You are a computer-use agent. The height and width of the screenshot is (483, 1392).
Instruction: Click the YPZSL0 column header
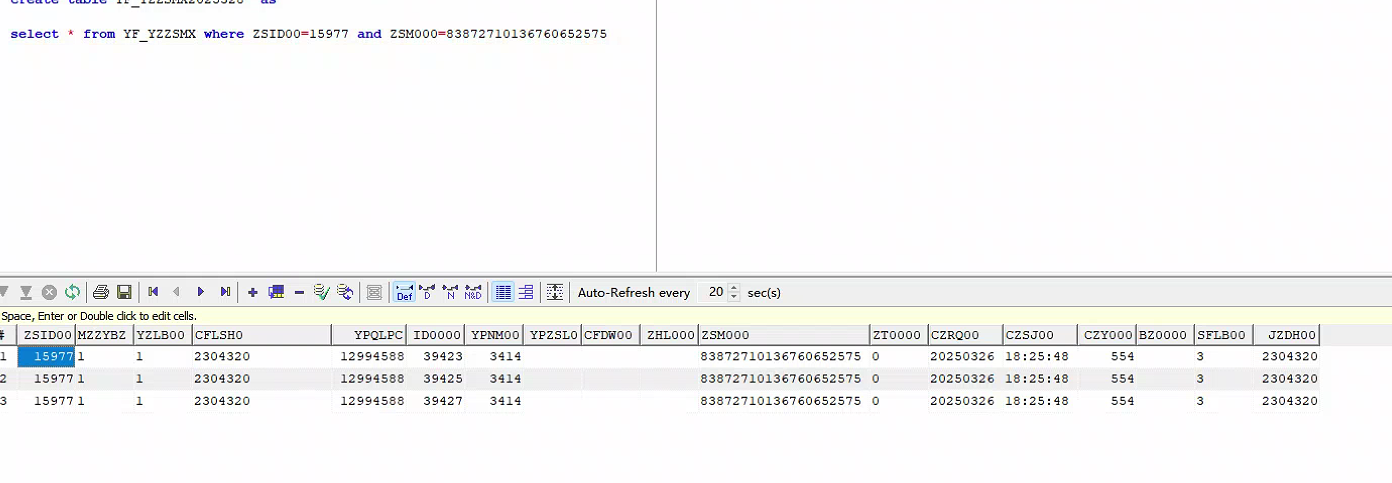[553, 335]
